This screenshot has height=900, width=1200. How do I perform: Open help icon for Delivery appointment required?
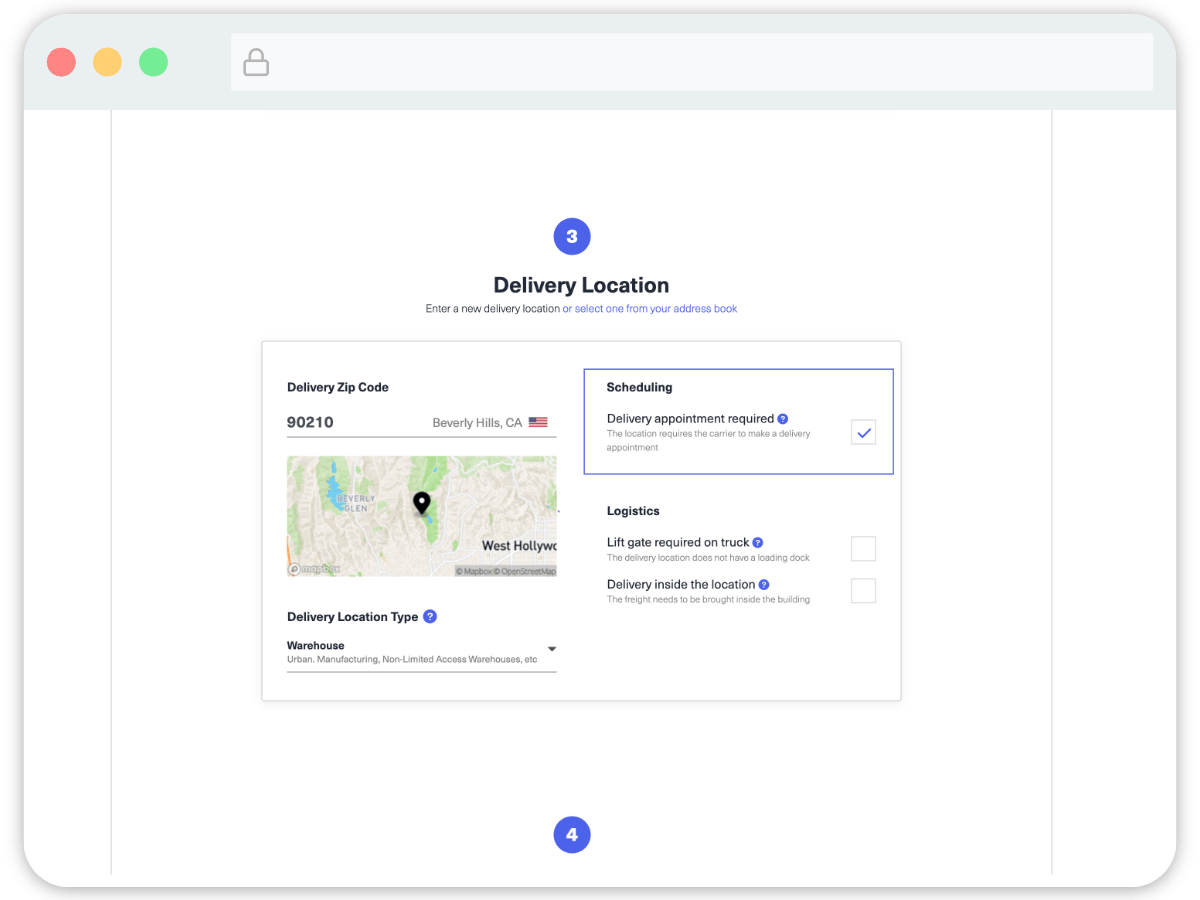[783, 419]
